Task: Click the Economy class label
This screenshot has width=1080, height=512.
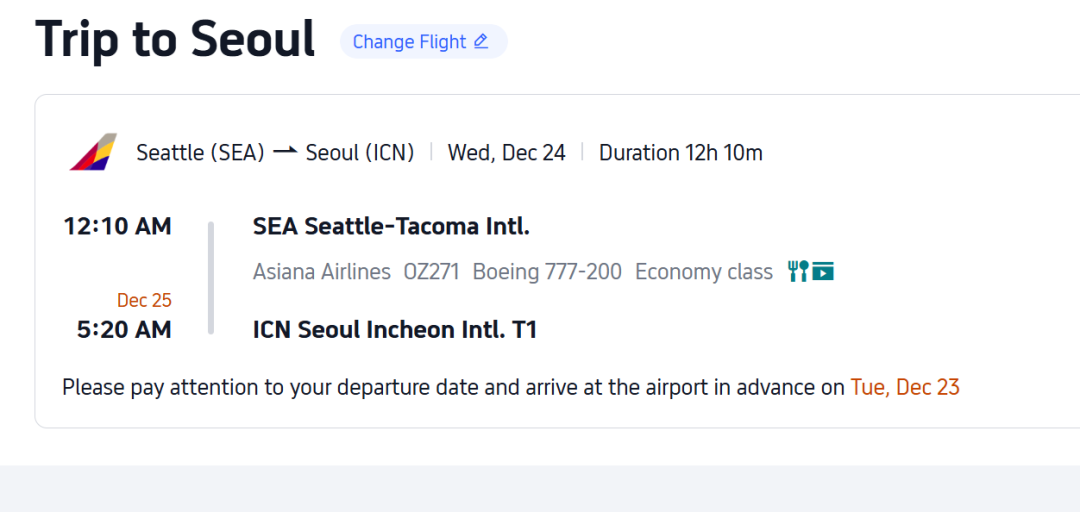Action: pyautogui.click(x=703, y=272)
